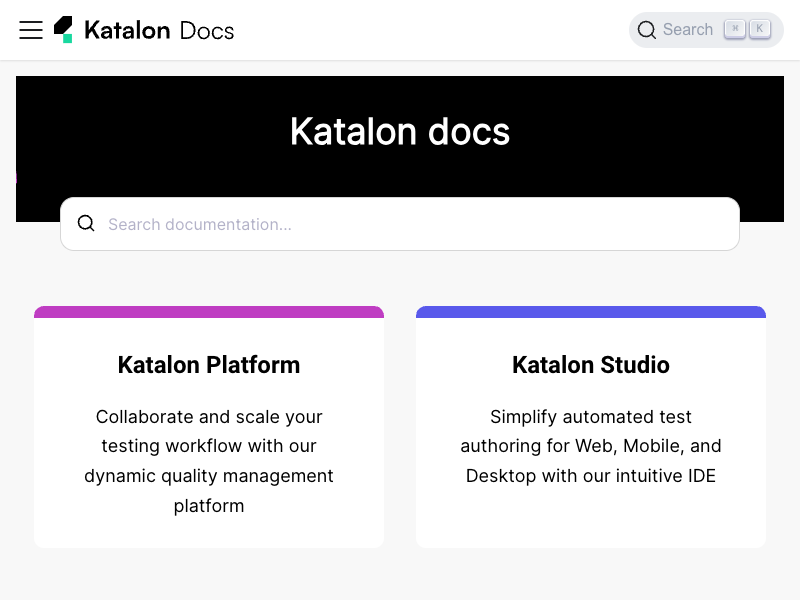
Task: Open the Katalon Studio card
Action: (x=591, y=427)
